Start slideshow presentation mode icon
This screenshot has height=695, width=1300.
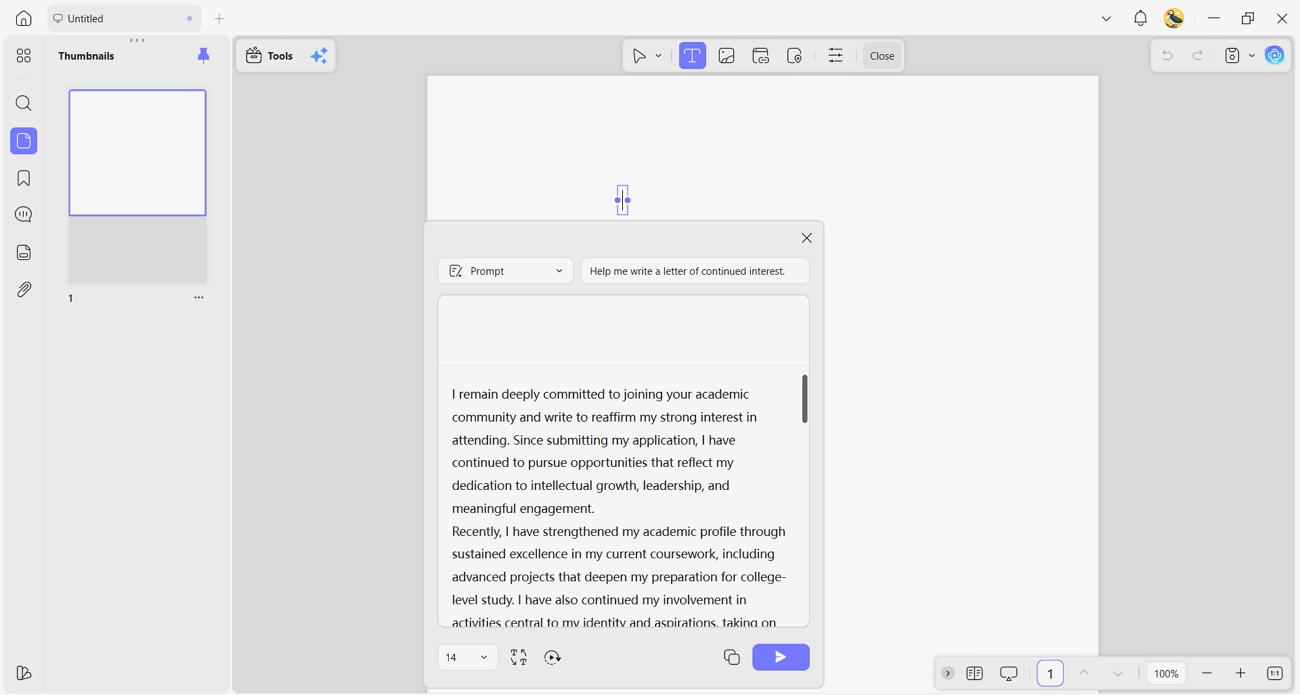(1009, 673)
